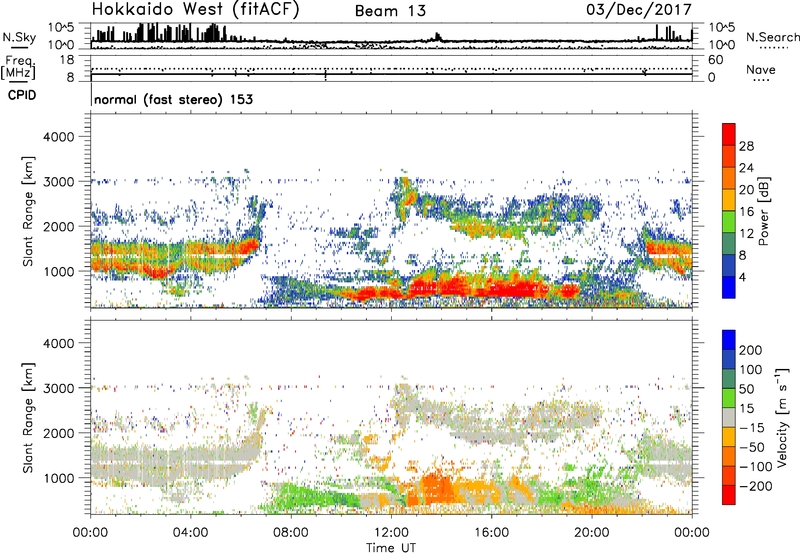This screenshot has width=800, height=554.
Task: Click the "24" label on Power color bar
Action: click(x=746, y=168)
